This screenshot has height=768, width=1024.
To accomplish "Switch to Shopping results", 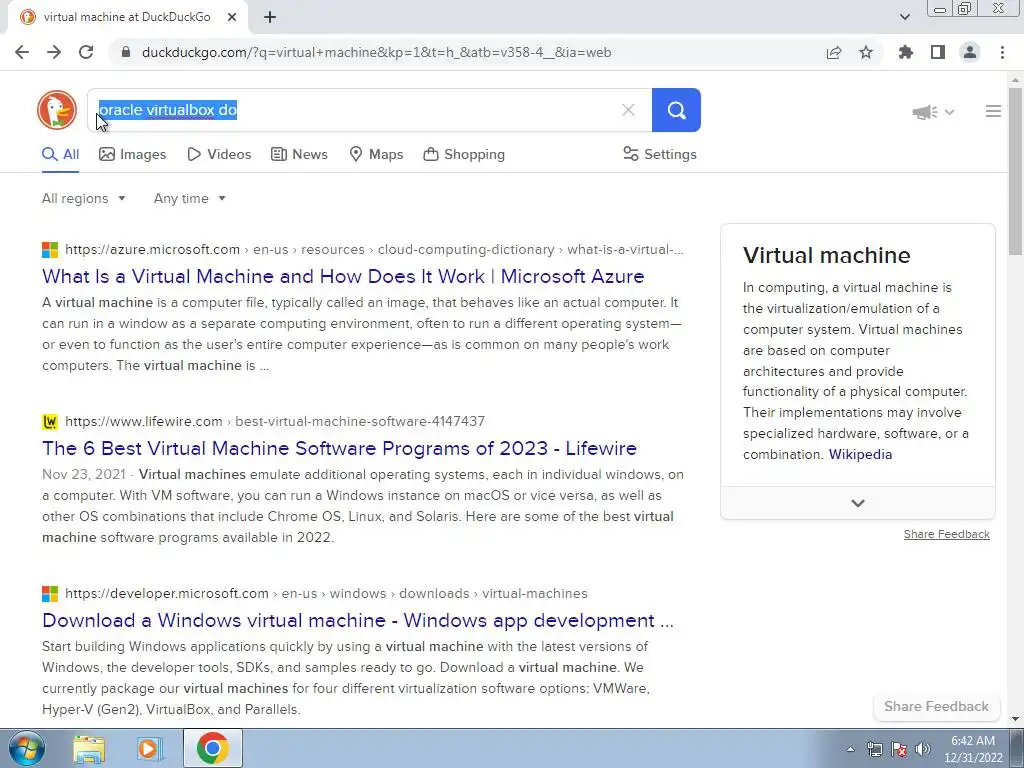I will tap(464, 154).
